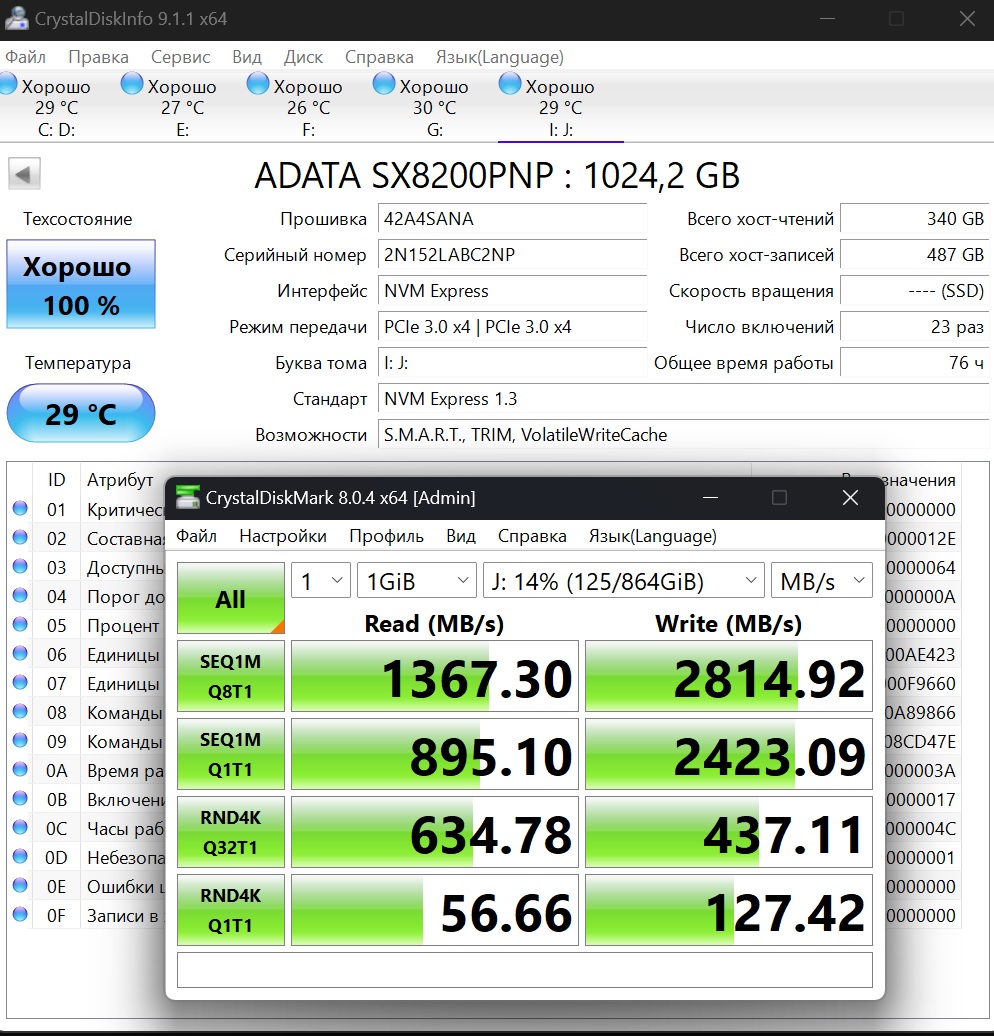This screenshot has height=1036, width=994.
Task: Click status orb of attribute 08
Action: coord(20,711)
